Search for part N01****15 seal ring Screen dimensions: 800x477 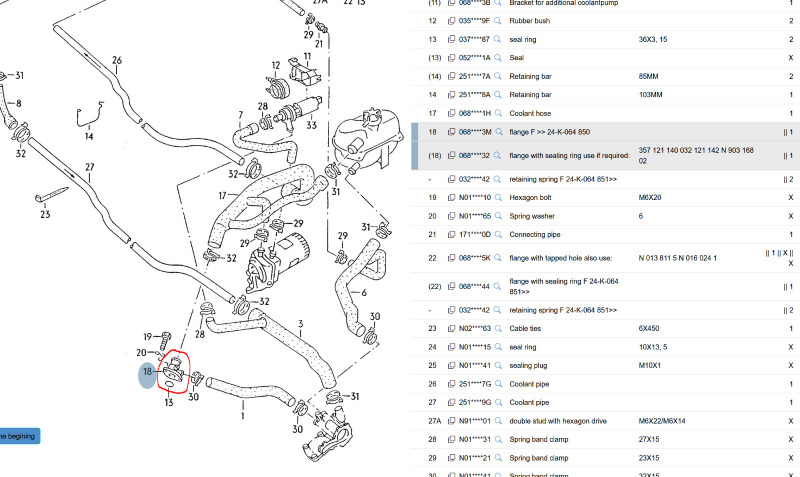click(x=497, y=347)
